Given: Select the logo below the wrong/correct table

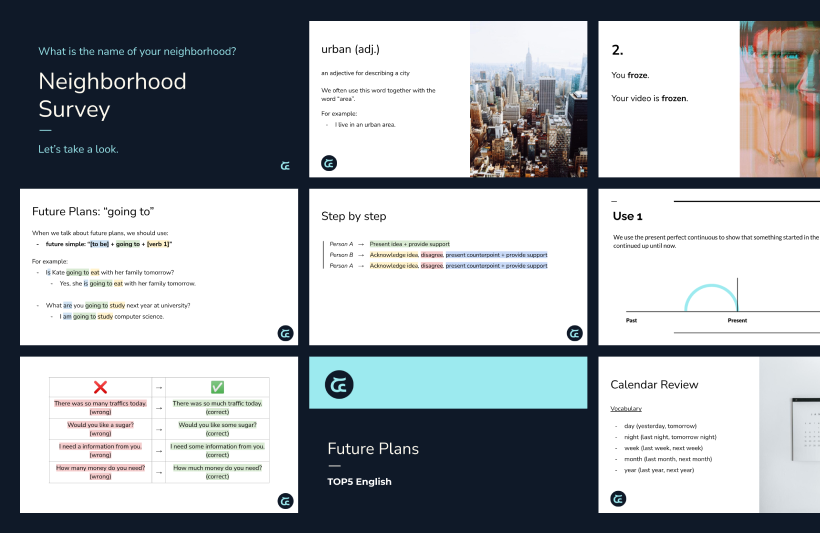Looking at the screenshot, I should [285, 501].
